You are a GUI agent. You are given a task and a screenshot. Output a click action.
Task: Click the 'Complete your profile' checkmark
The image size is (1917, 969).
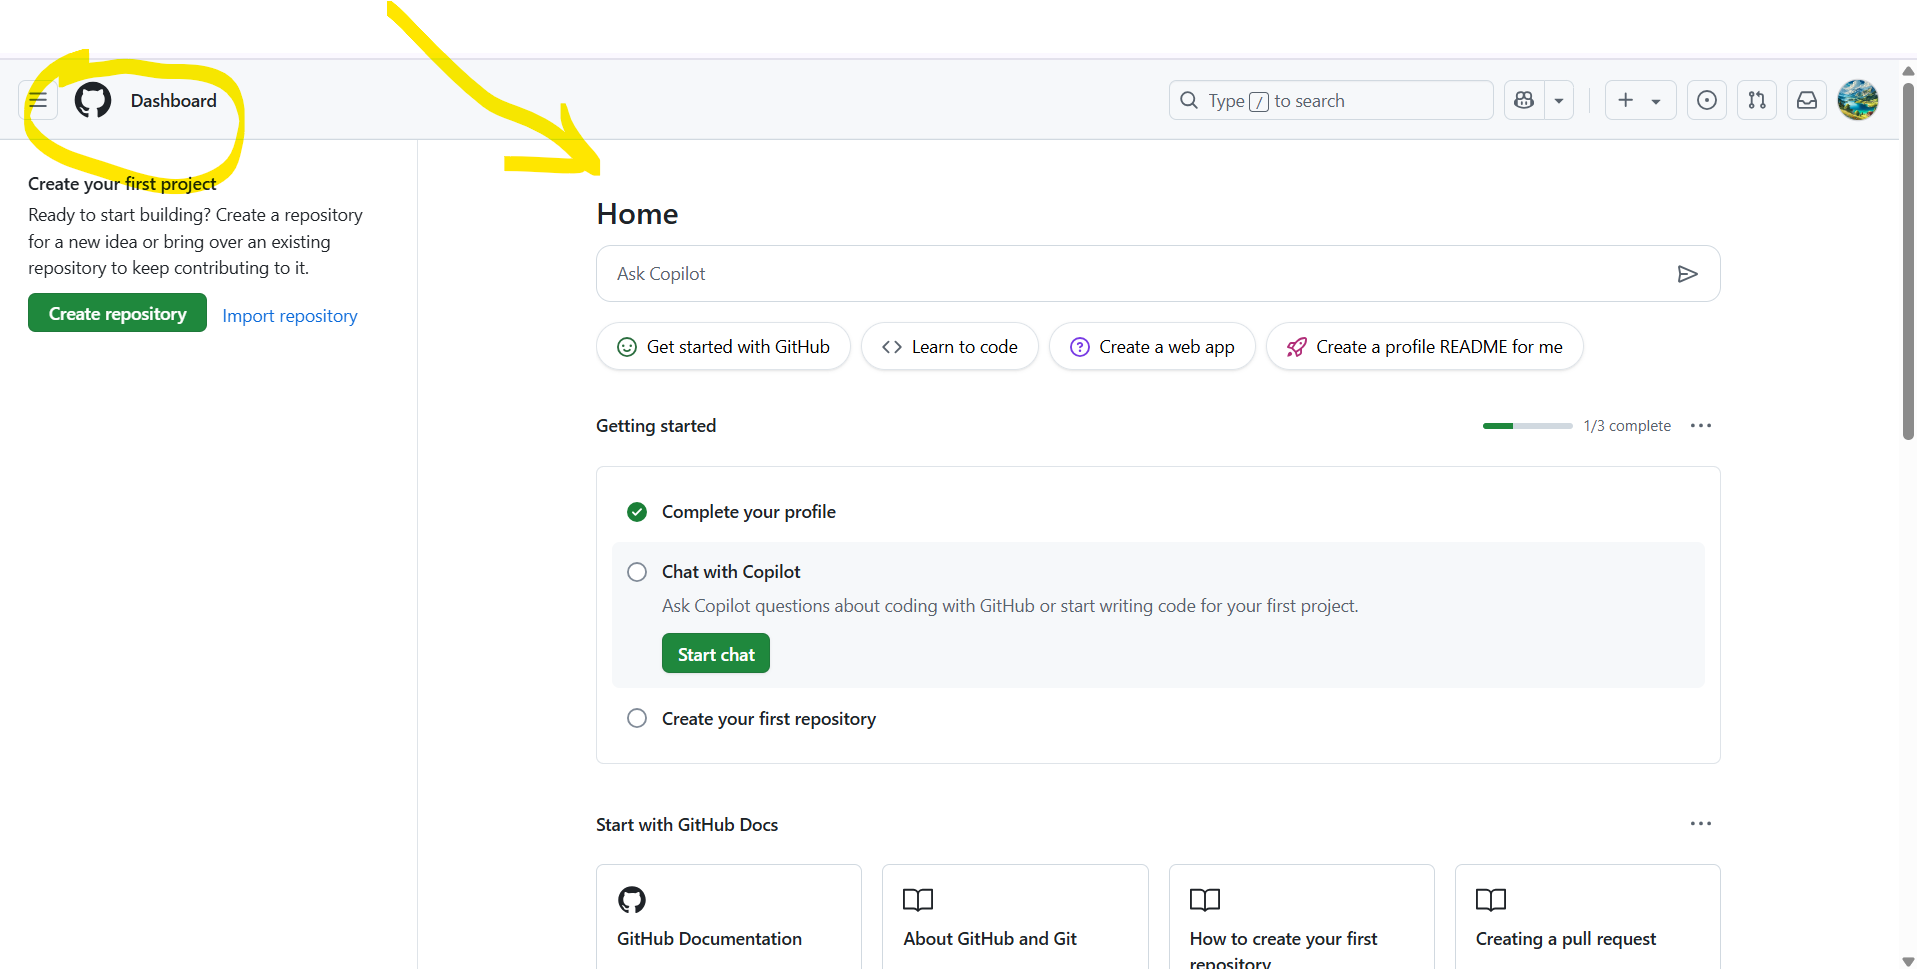(x=637, y=512)
